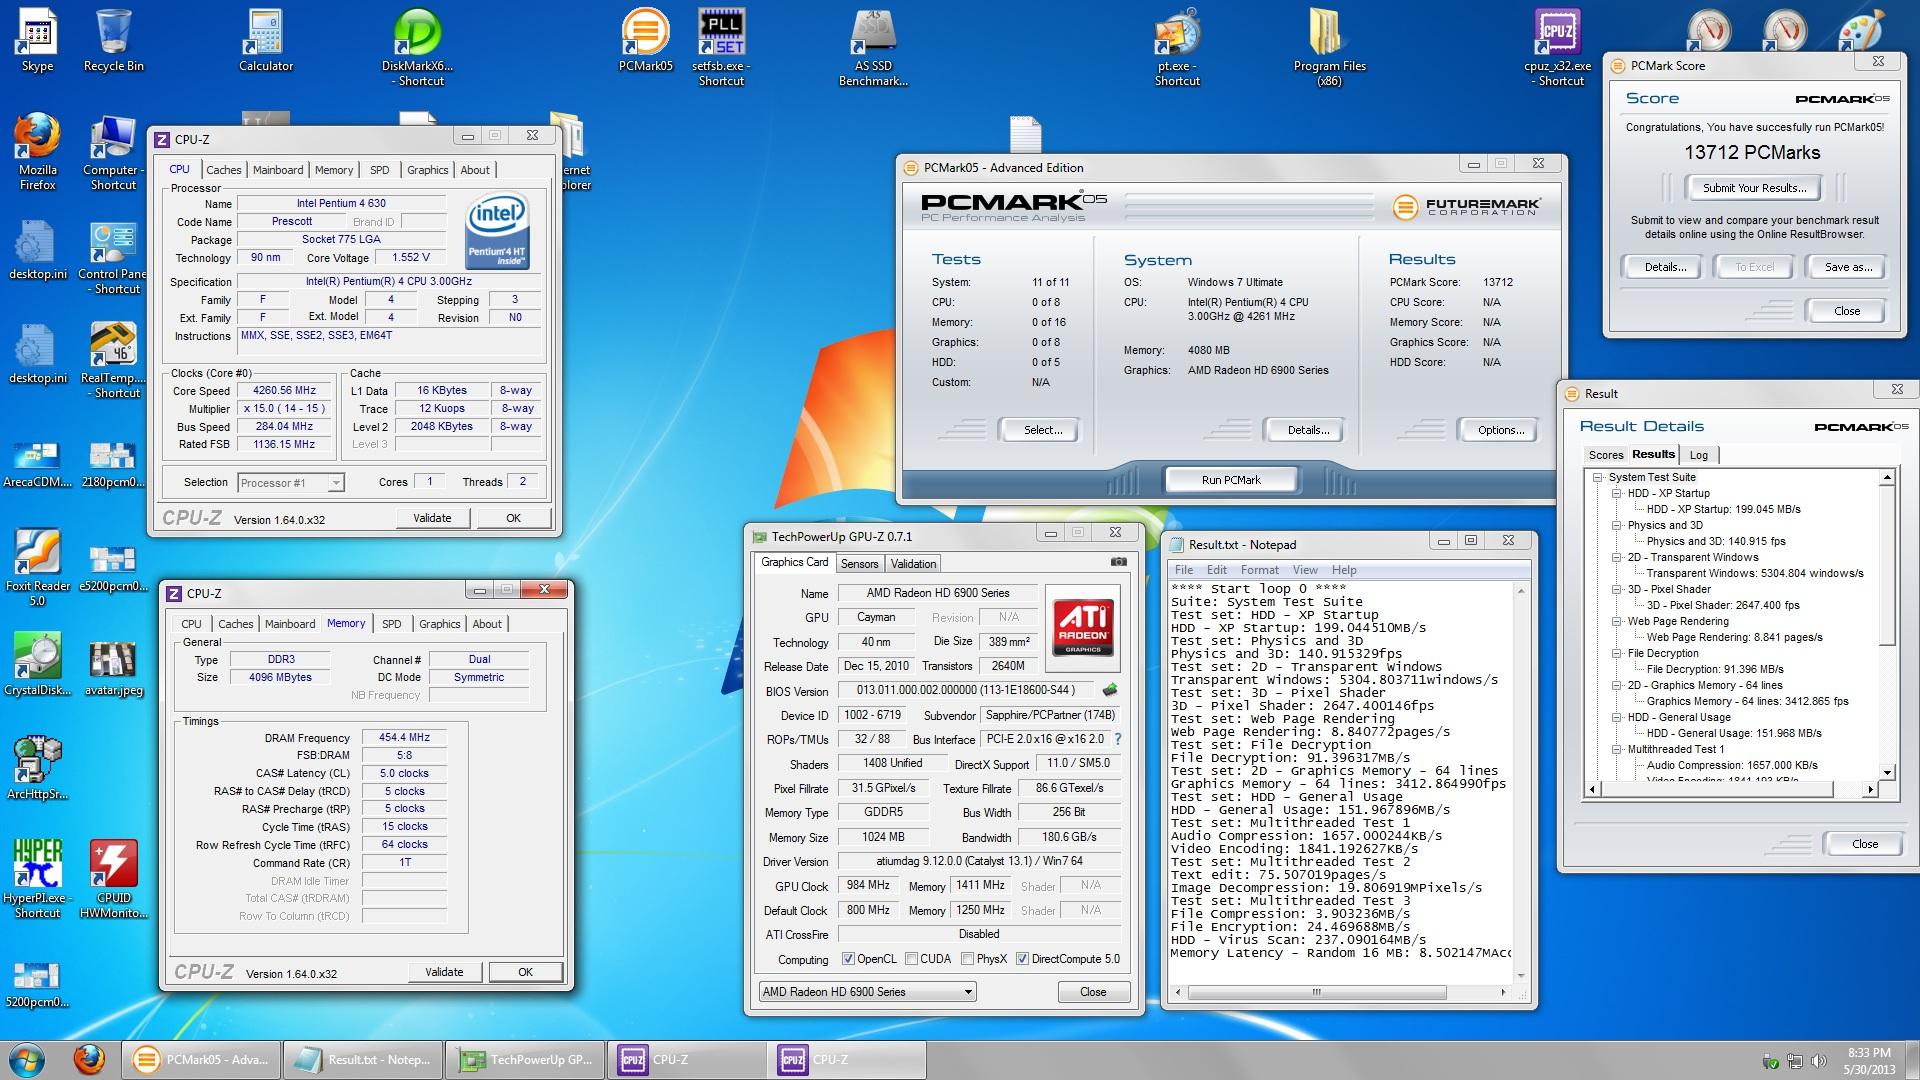Launch cpuz_x32.exe shortcut icon

point(1557,47)
